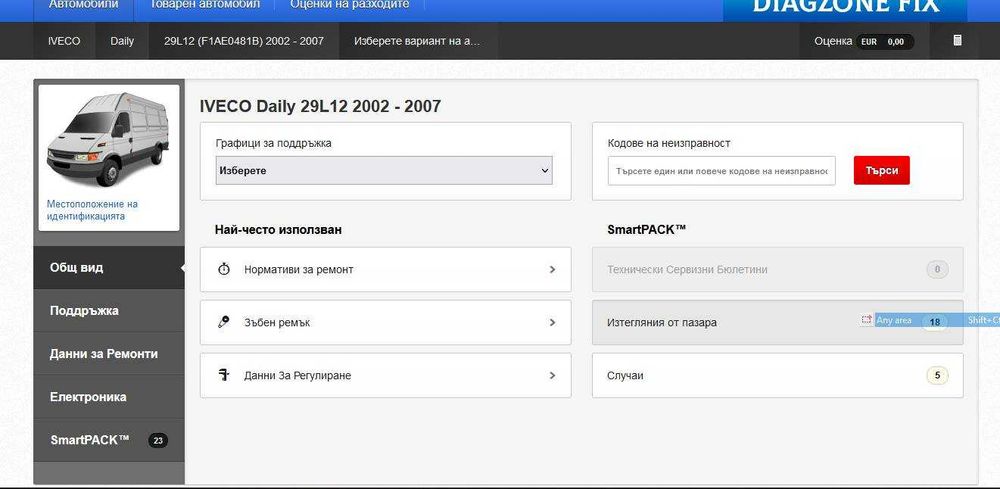Click the stopwatch icon for Нормативи за ремонт

pyautogui.click(x=224, y=270)
